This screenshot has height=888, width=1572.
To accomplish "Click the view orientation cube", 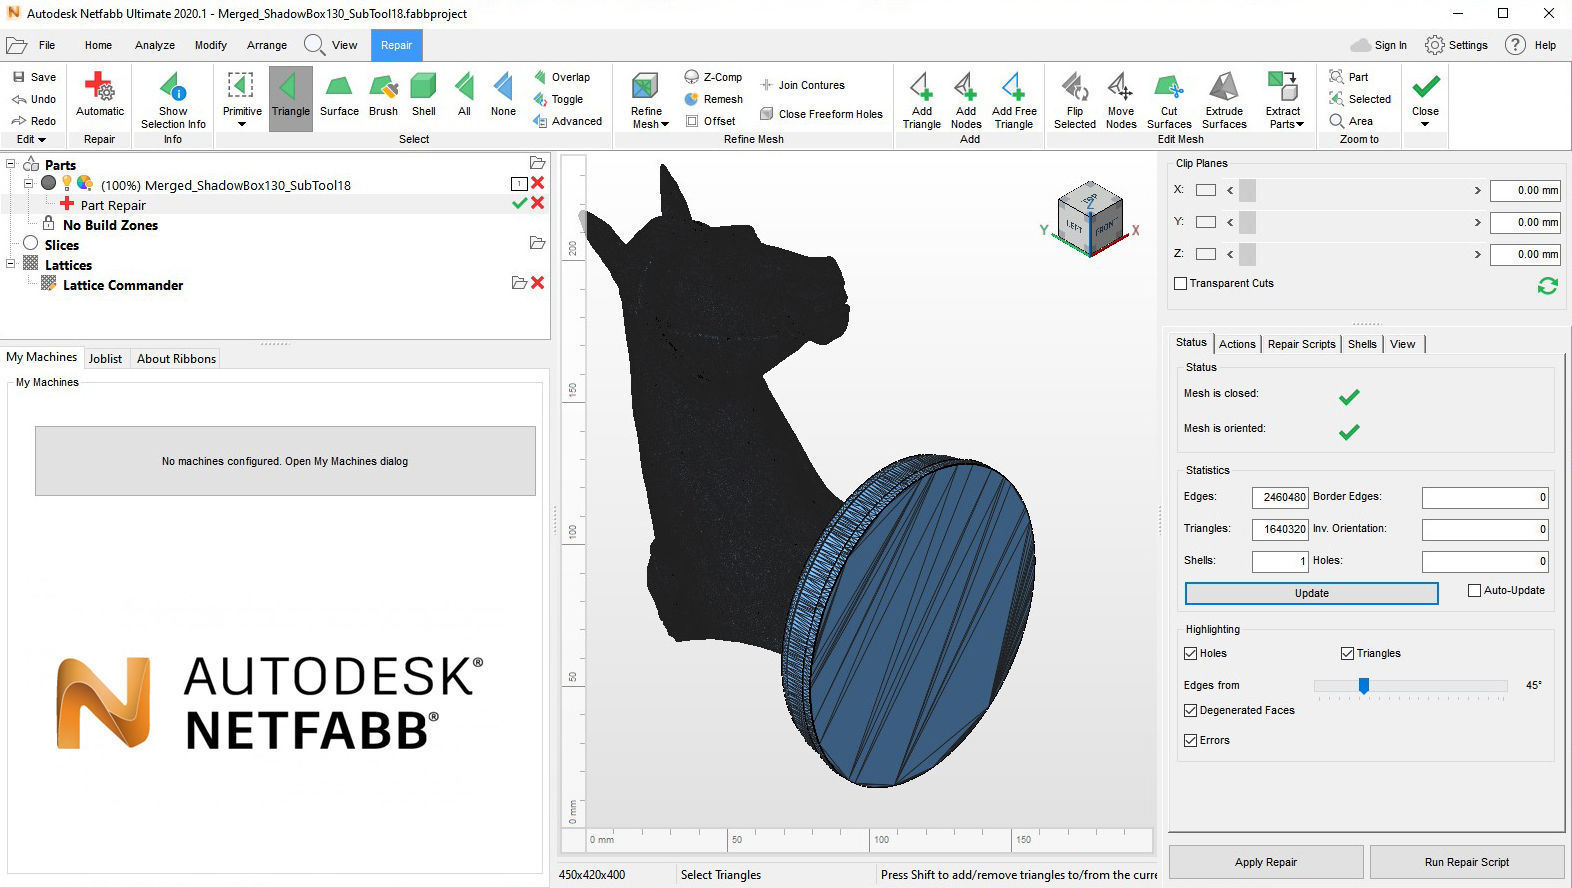I will pyautogui.click(x=1091, y=218).
